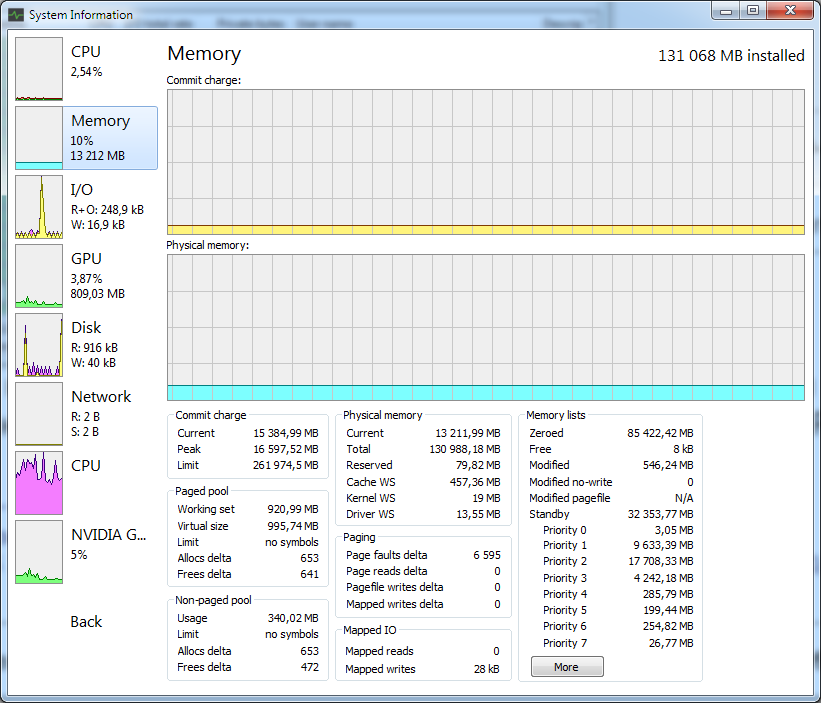Minimize the System Information window
821x703 pixels.
click(727, 11)
